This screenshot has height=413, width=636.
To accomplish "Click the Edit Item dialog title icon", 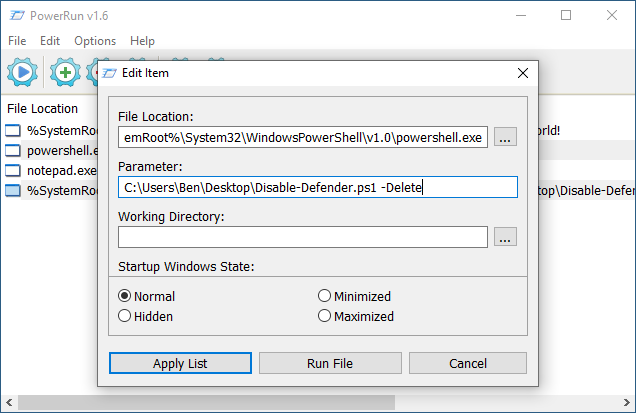I will point(110,73).
